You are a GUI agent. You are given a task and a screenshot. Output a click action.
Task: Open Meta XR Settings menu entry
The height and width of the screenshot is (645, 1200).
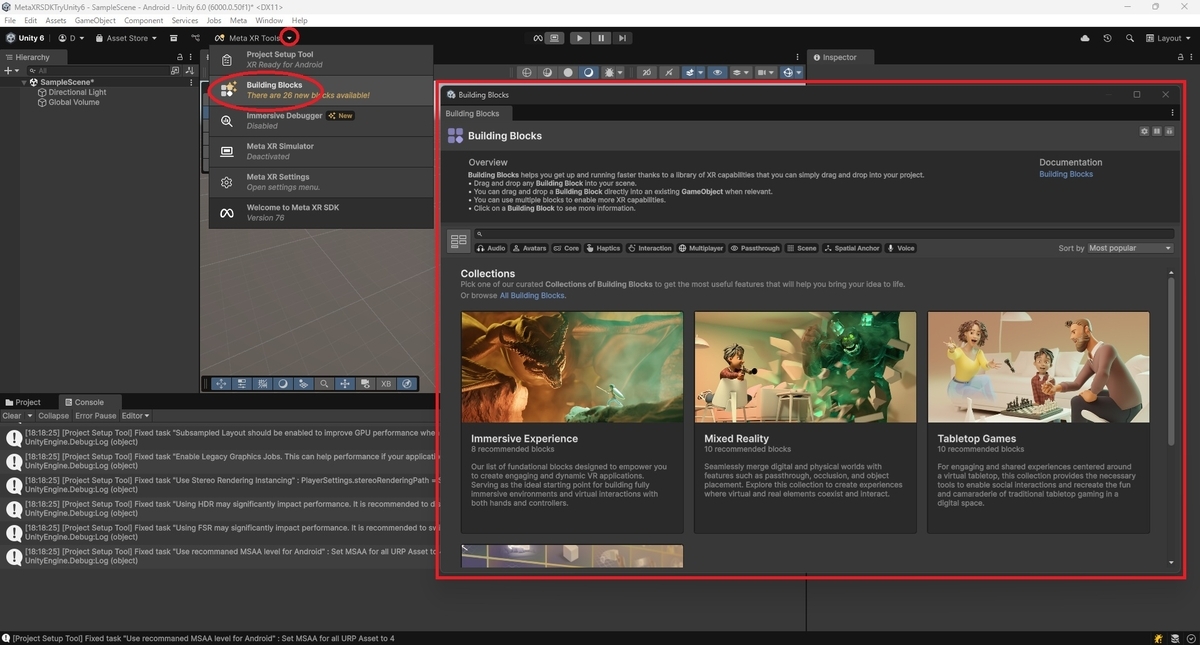coord(321,182)
